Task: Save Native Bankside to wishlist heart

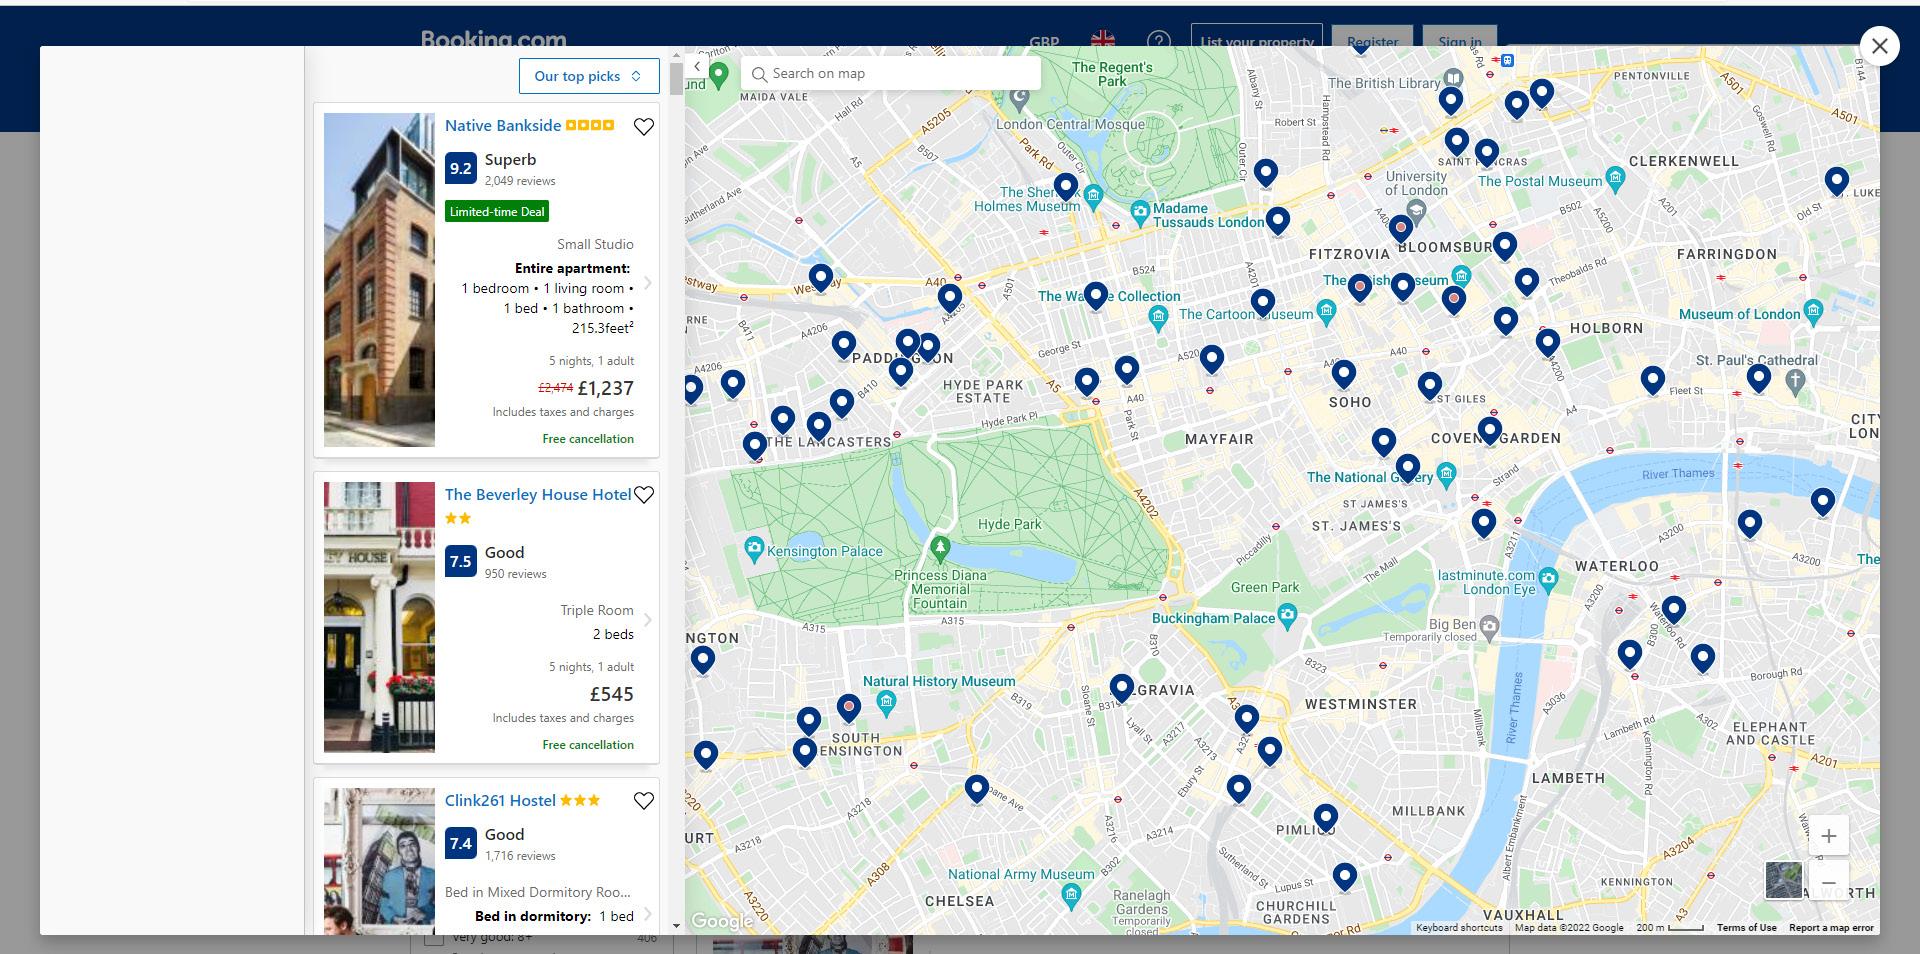Action: 644,126
